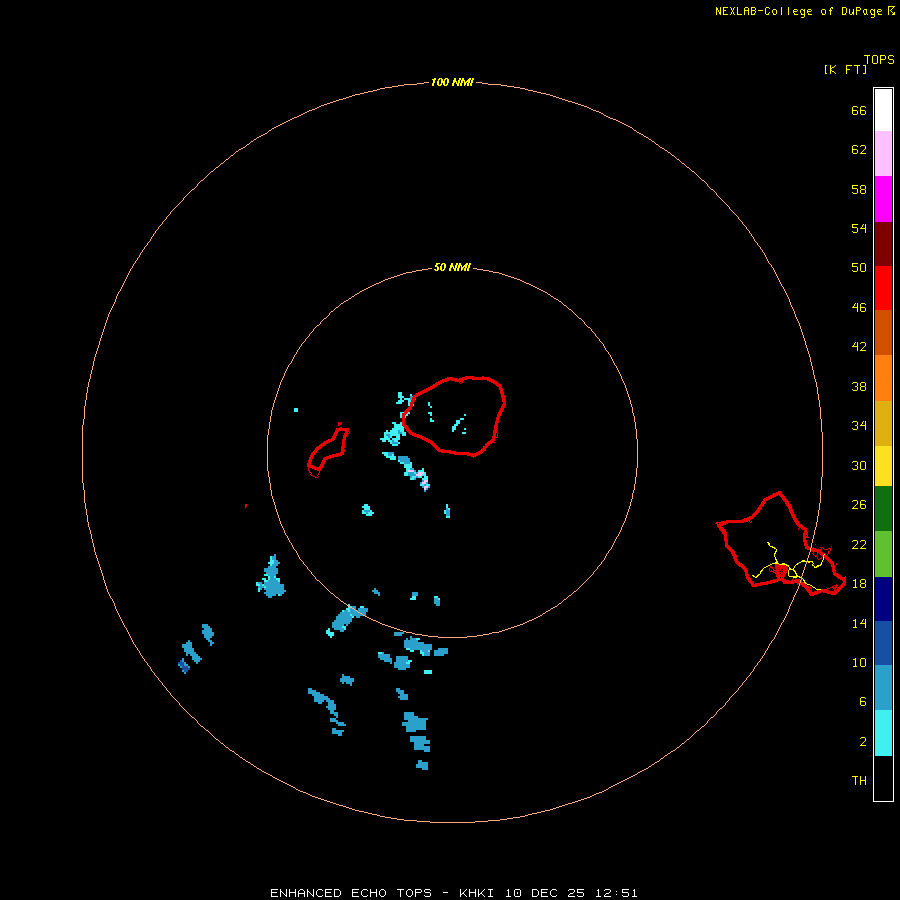The height and width of the screenshot is (900, 900).
Task: Click the legend value '46'
Action: coord(859,307)
